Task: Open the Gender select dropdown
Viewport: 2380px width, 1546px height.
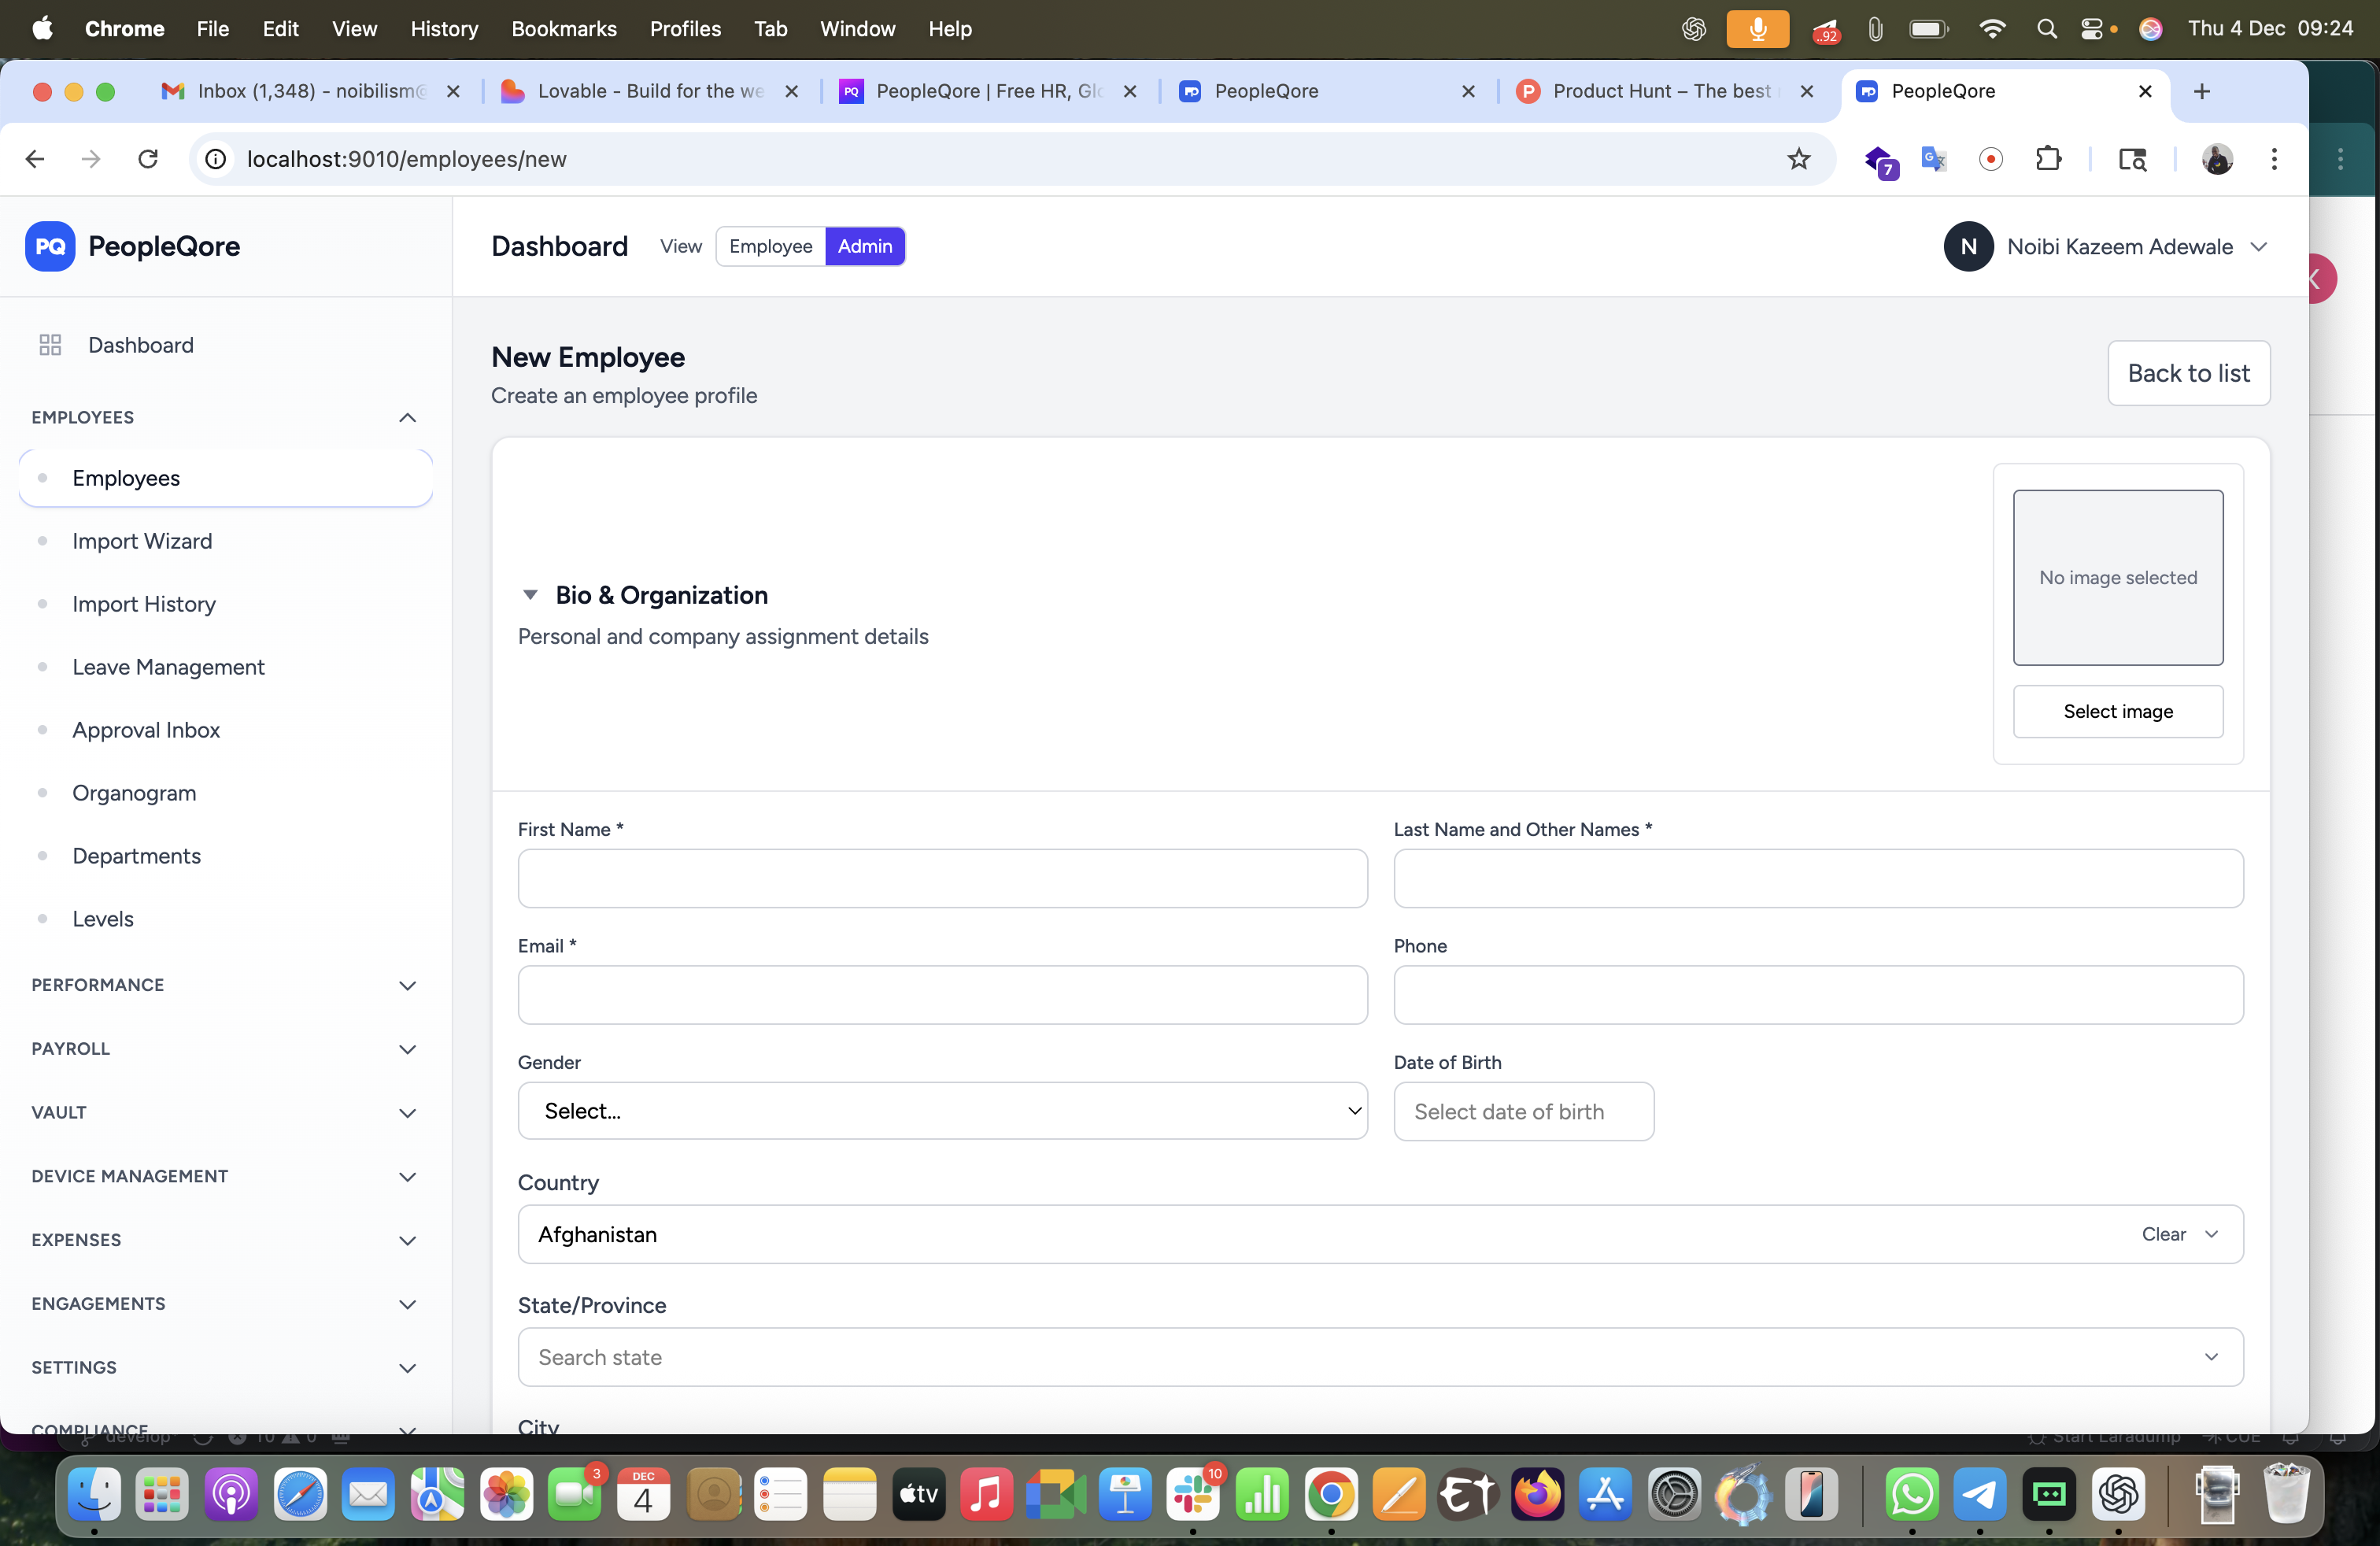Action: (x=942, y=1111)
